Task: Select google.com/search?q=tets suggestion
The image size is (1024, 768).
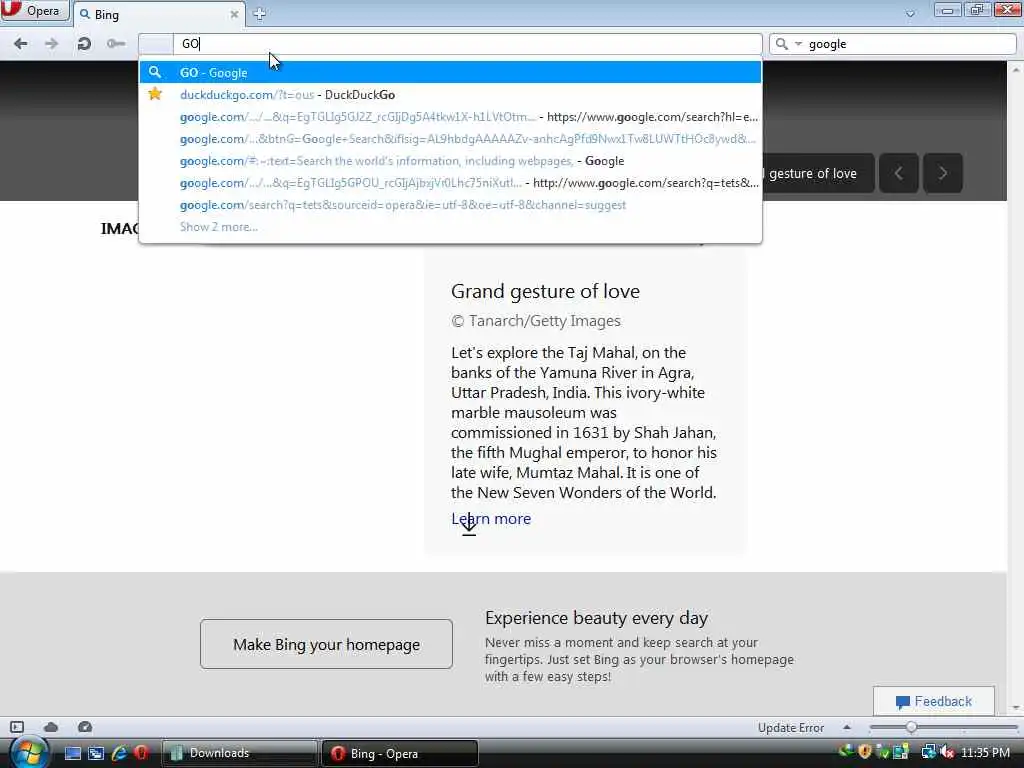Action: point(450,205)
